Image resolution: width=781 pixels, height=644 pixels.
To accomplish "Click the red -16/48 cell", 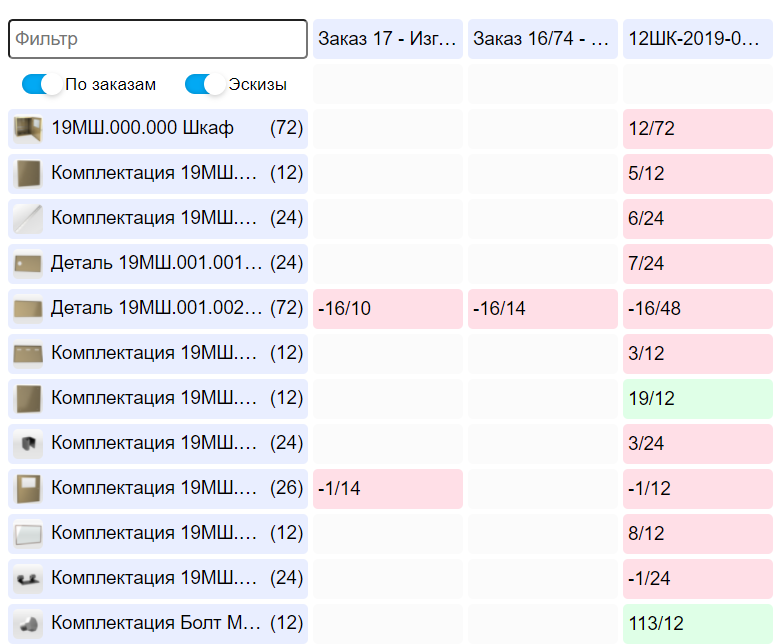I will [x=698, y=309].
